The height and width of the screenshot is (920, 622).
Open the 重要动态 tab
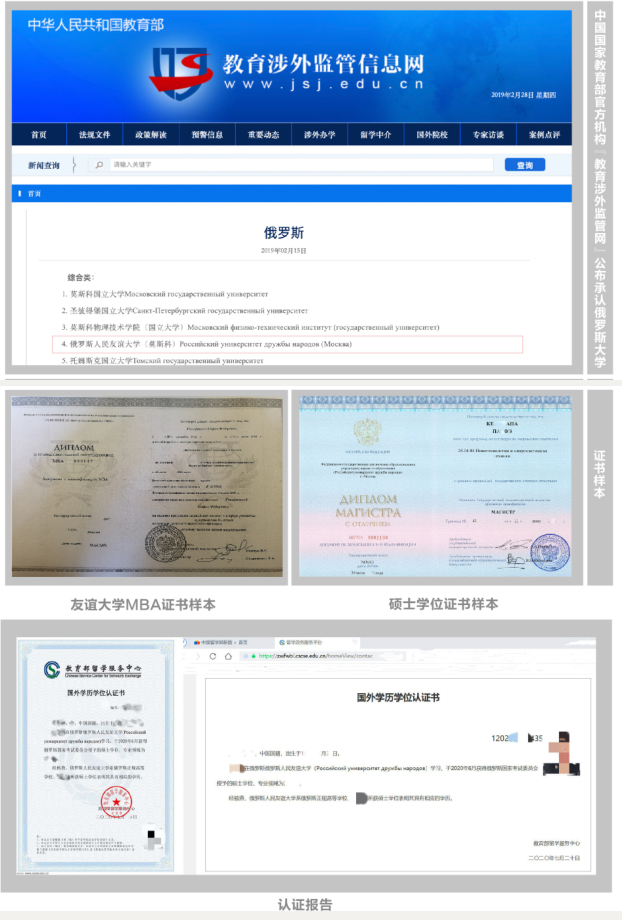pos(263,134)
